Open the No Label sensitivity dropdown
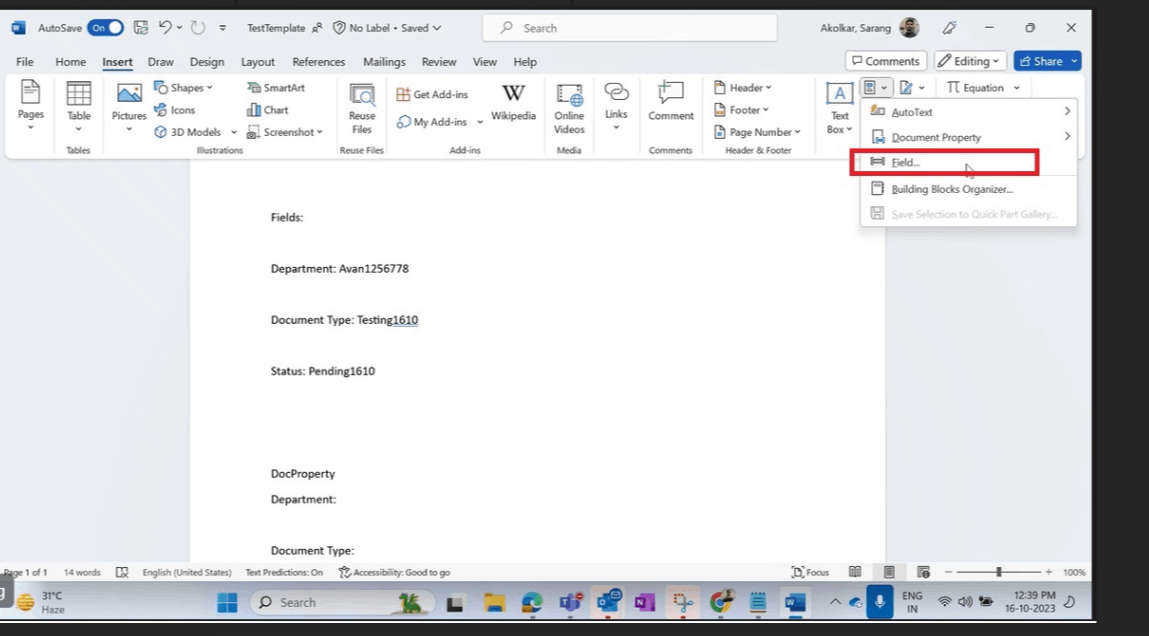 coord(388,28)
